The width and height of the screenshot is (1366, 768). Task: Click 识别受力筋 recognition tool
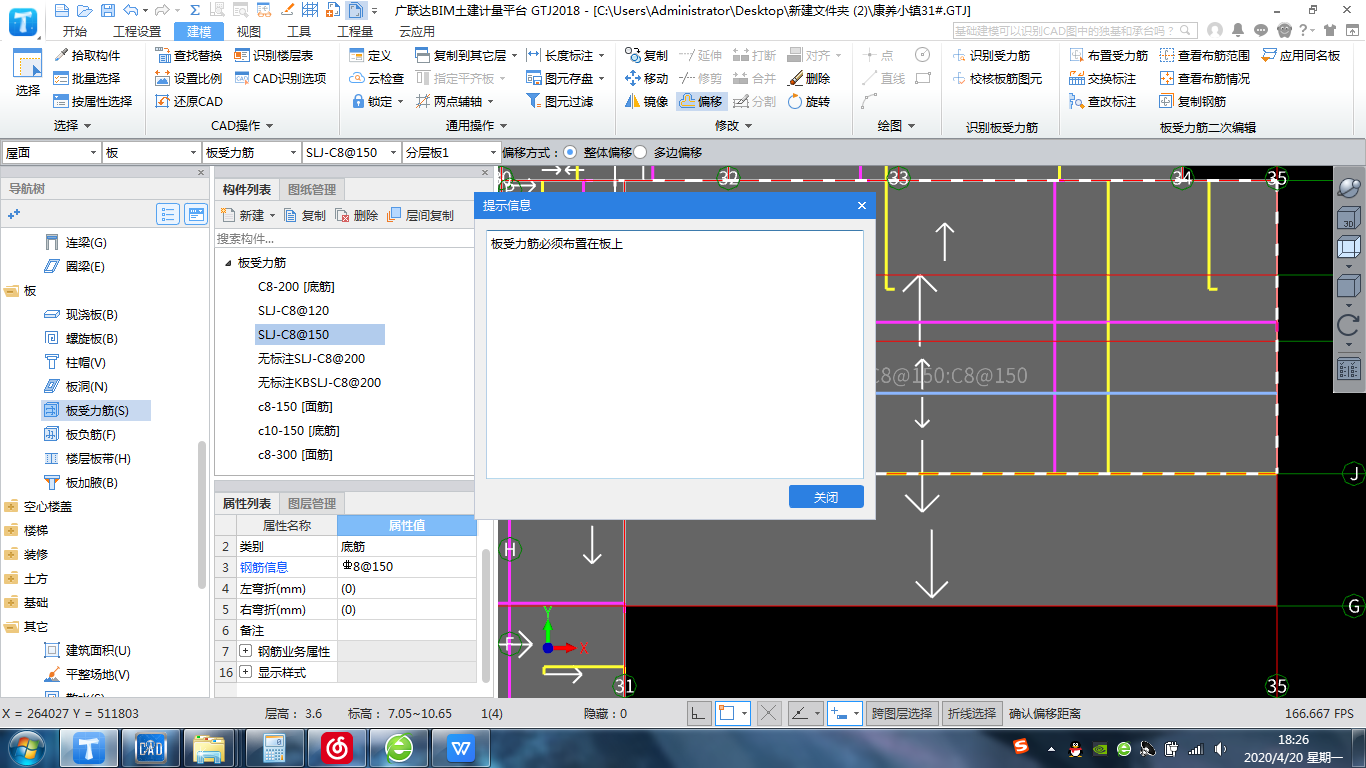(990, 56)
